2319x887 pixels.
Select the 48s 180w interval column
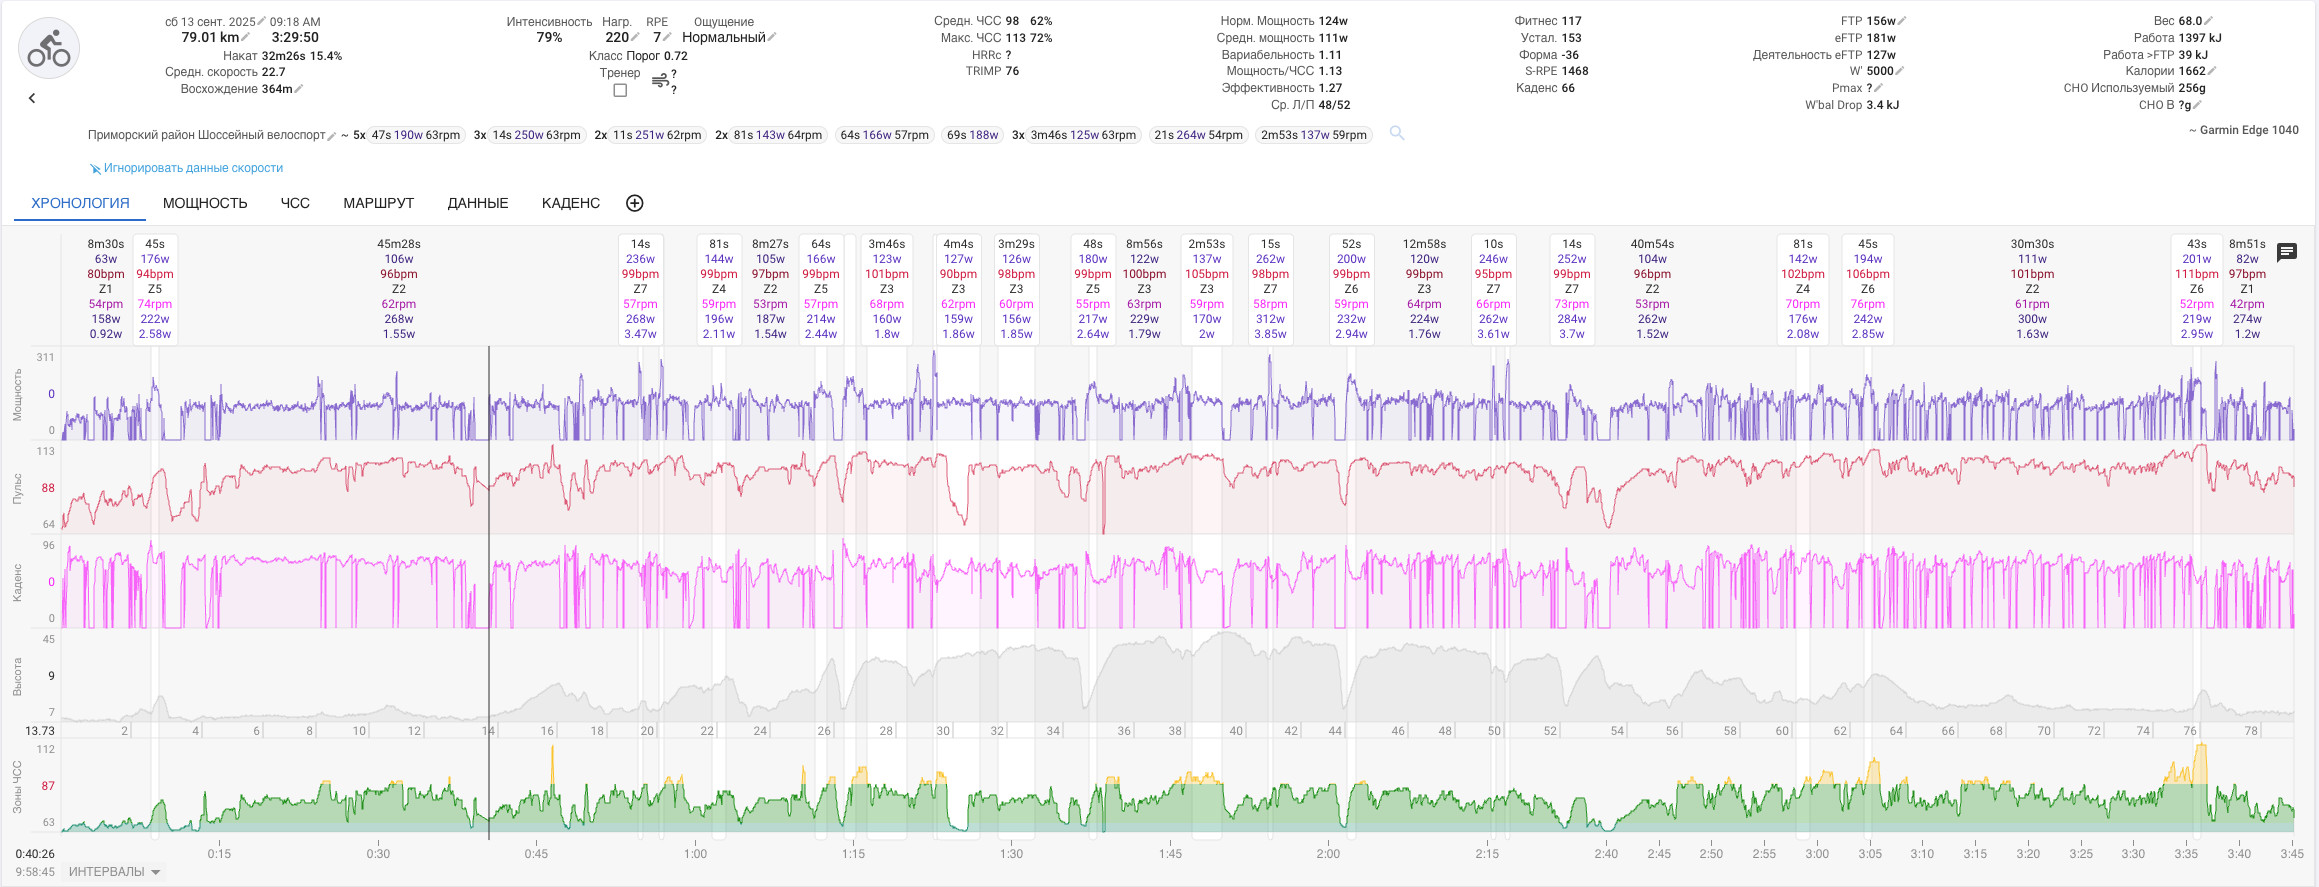1093,289
